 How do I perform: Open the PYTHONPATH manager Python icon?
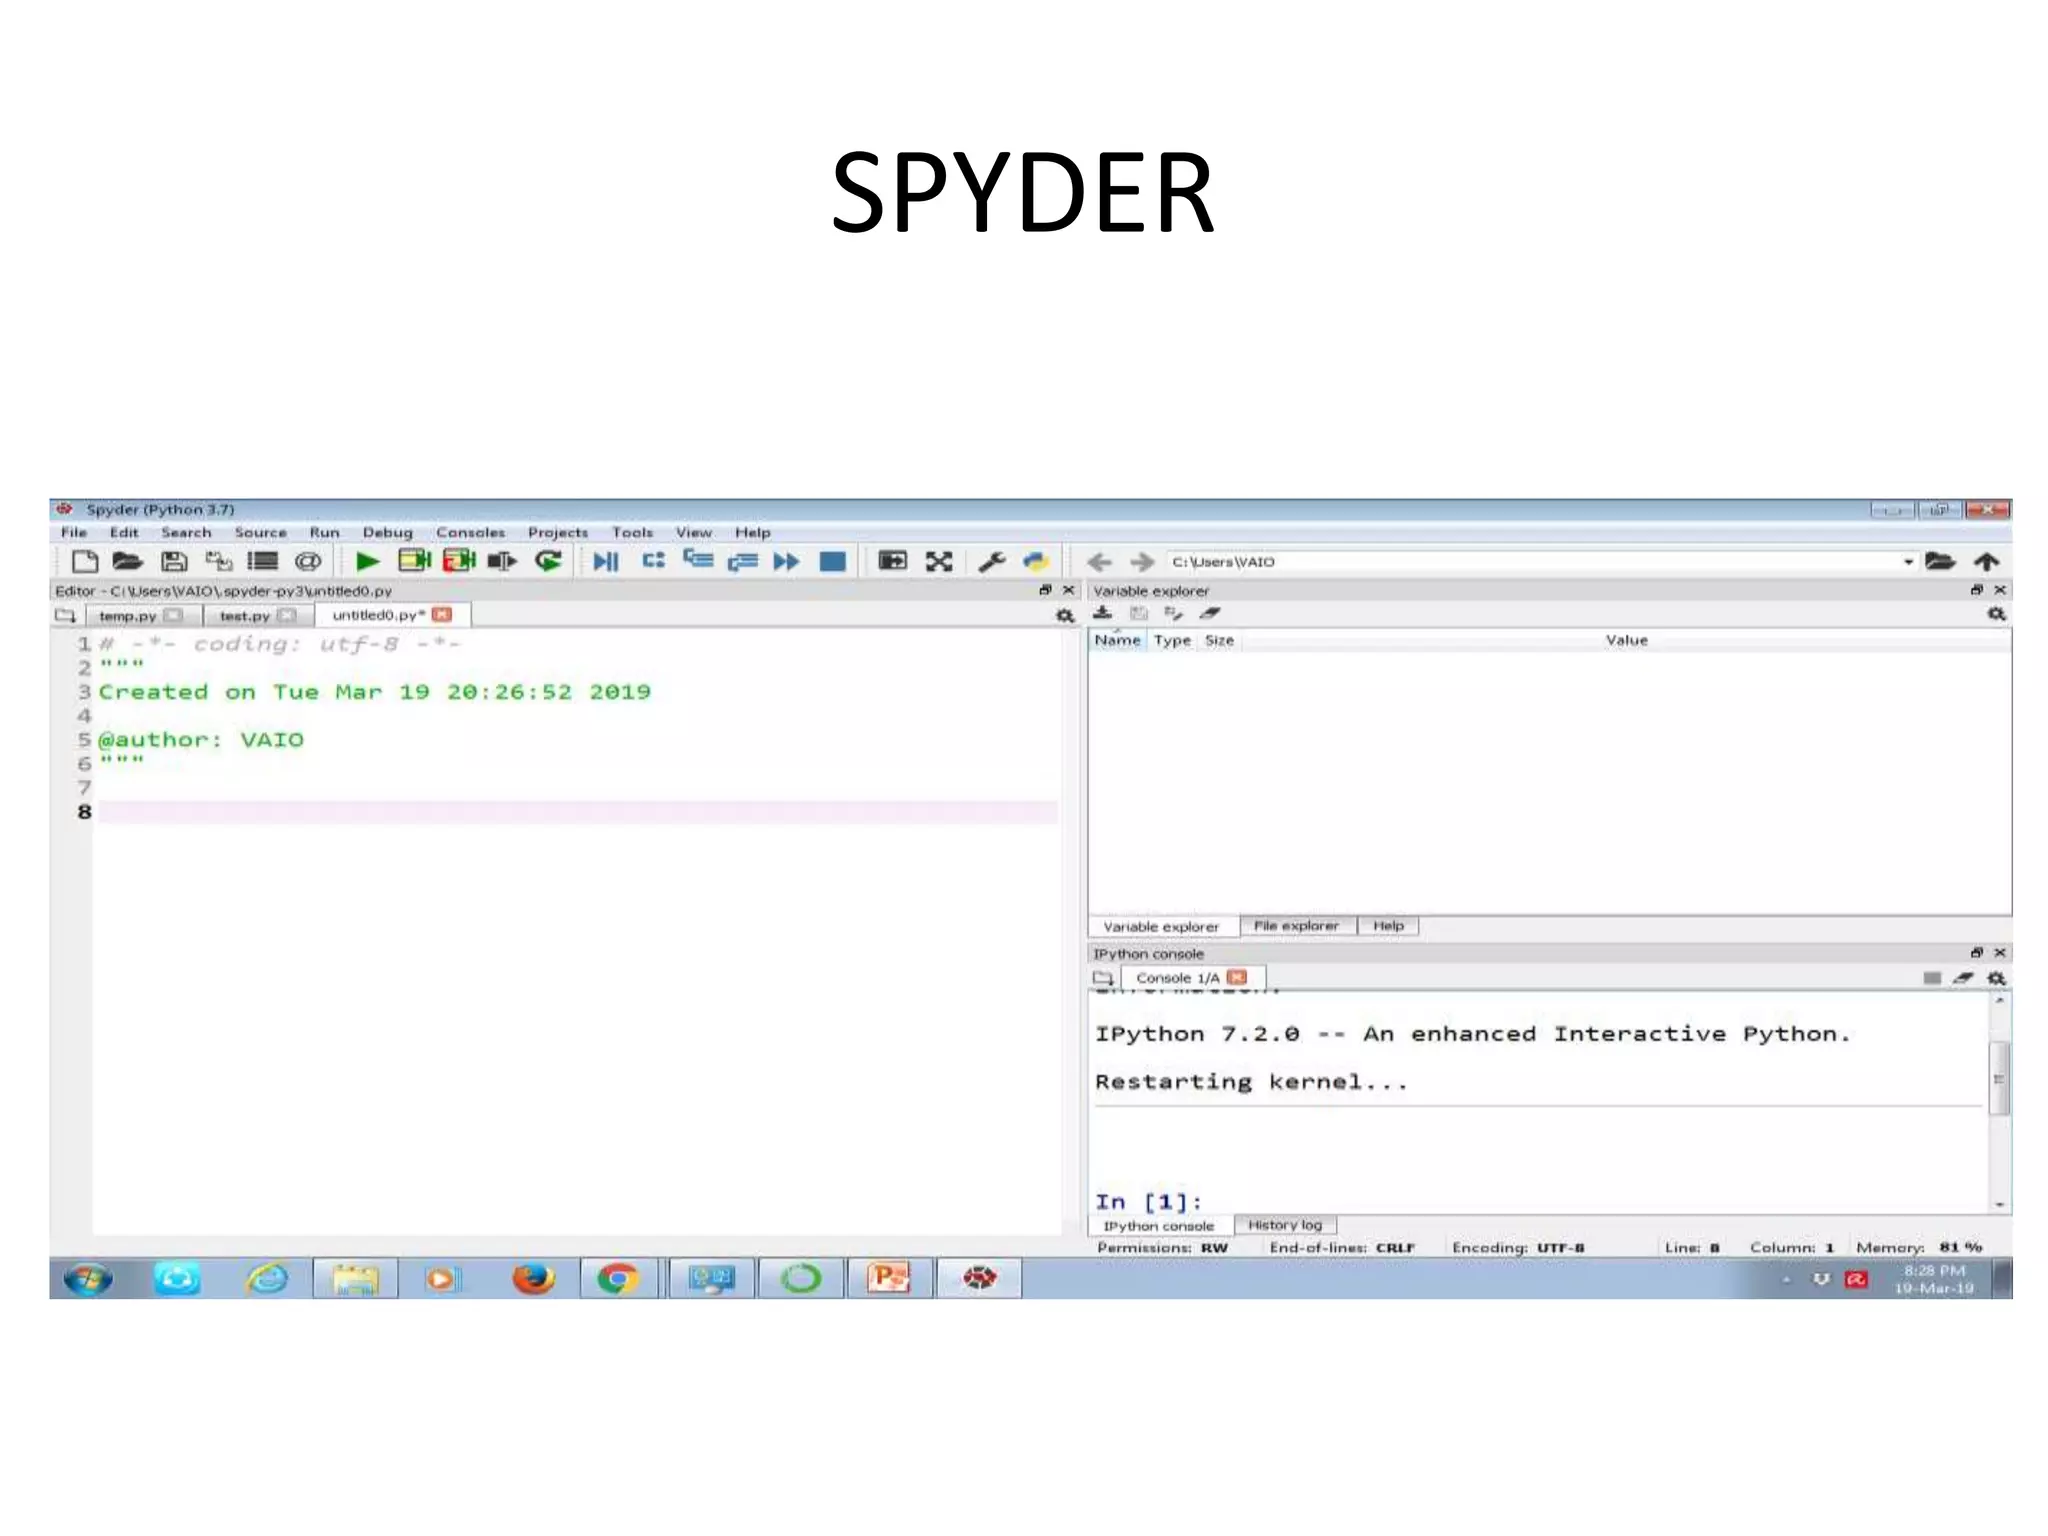[1036, 561]
